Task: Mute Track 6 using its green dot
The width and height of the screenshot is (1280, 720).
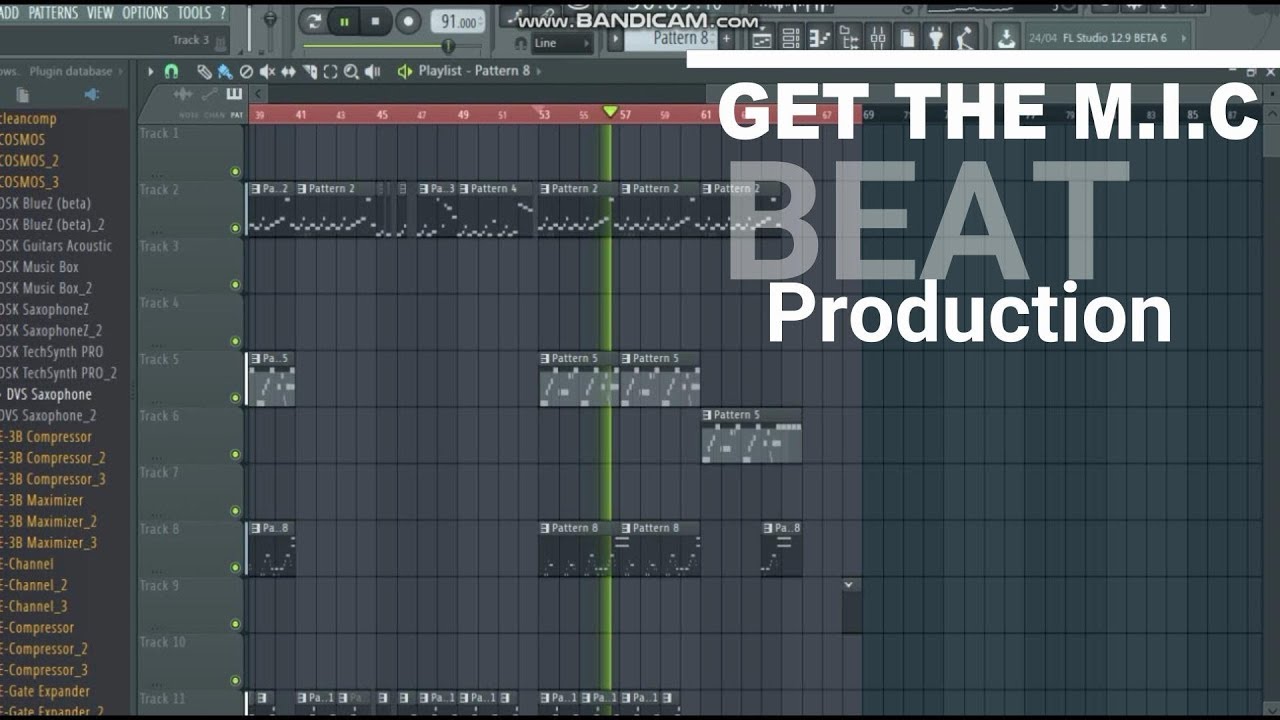Action: click(x=235, y=454)
